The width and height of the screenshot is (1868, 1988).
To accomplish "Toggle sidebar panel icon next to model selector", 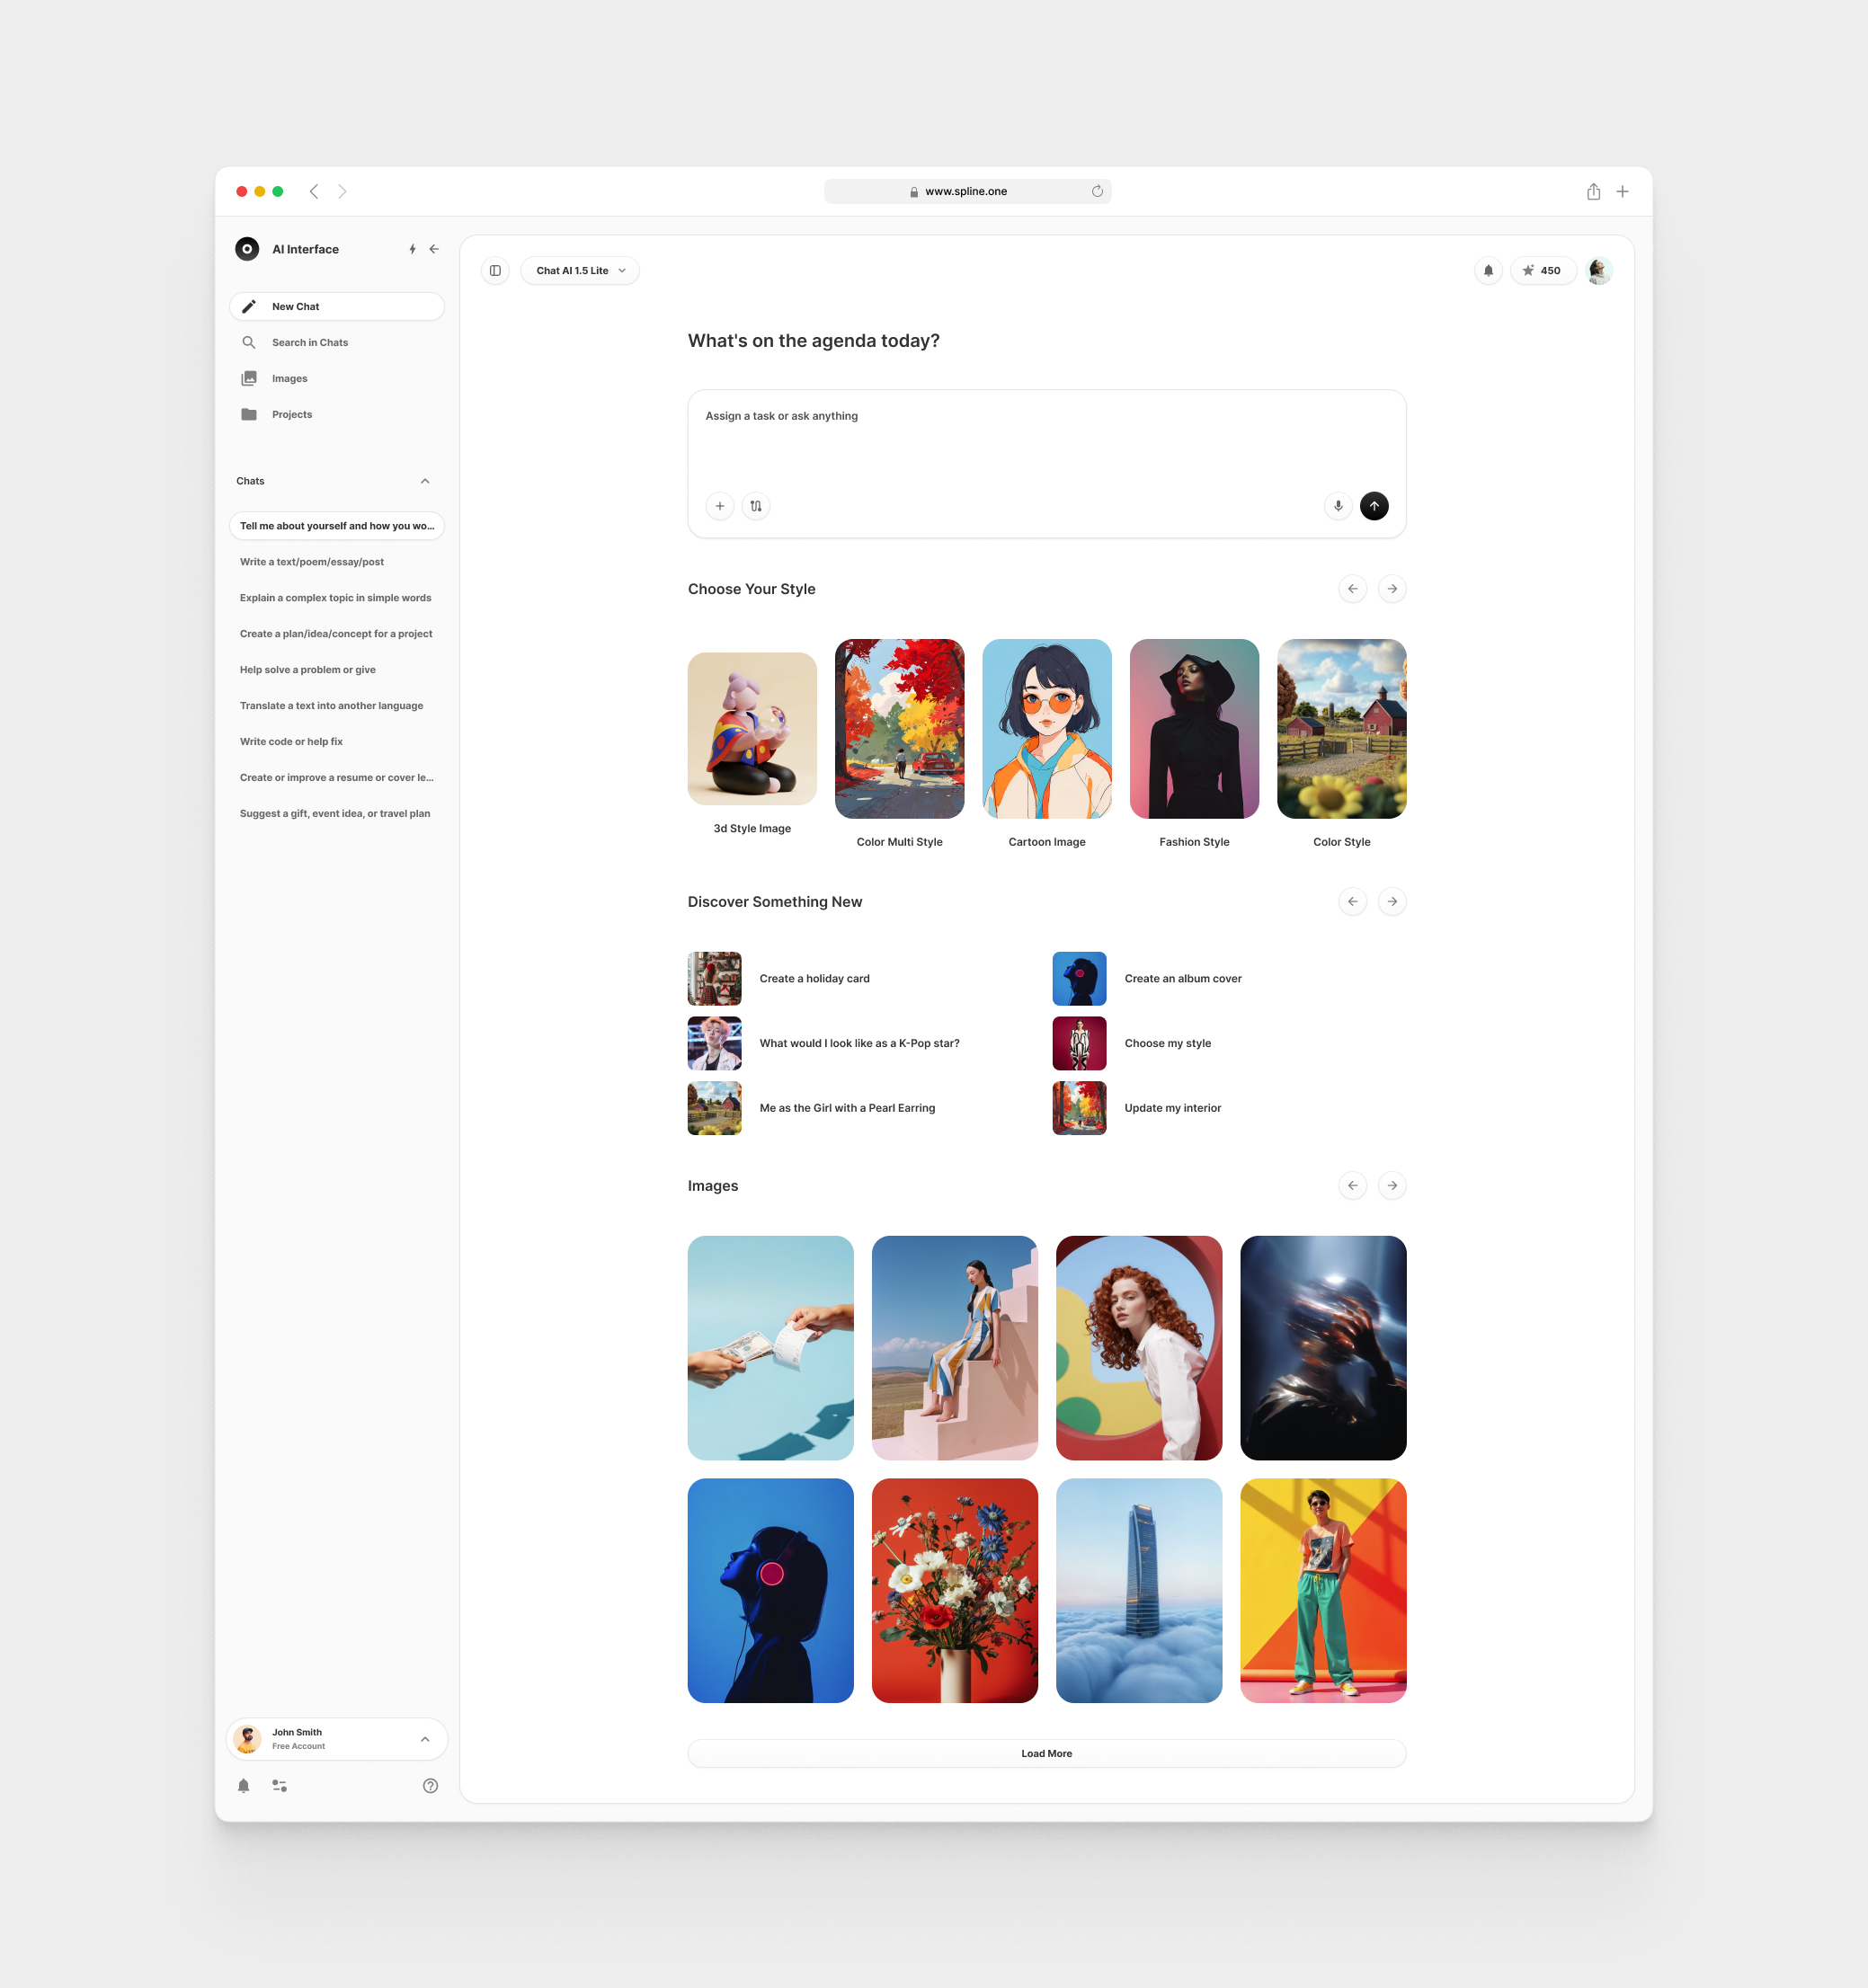I will [x=495, y=271].
